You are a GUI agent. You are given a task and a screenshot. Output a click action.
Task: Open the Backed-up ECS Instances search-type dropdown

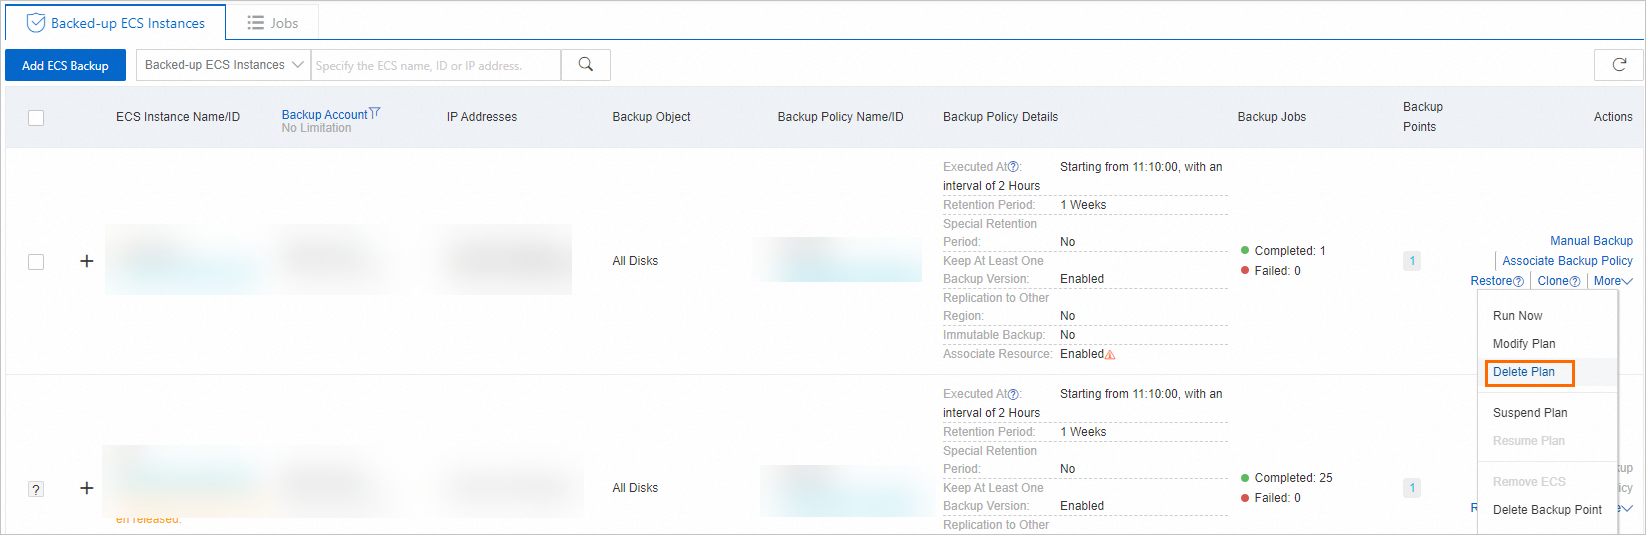(x=224, y=65)
